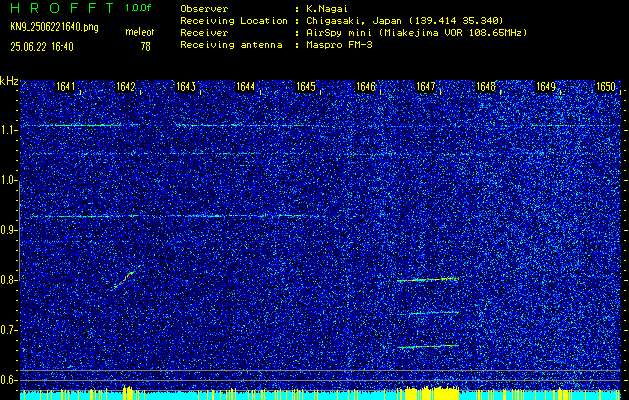629x400 pixels.
Task: Click the kHz axis unit label
Action: [x=9, y=81]
